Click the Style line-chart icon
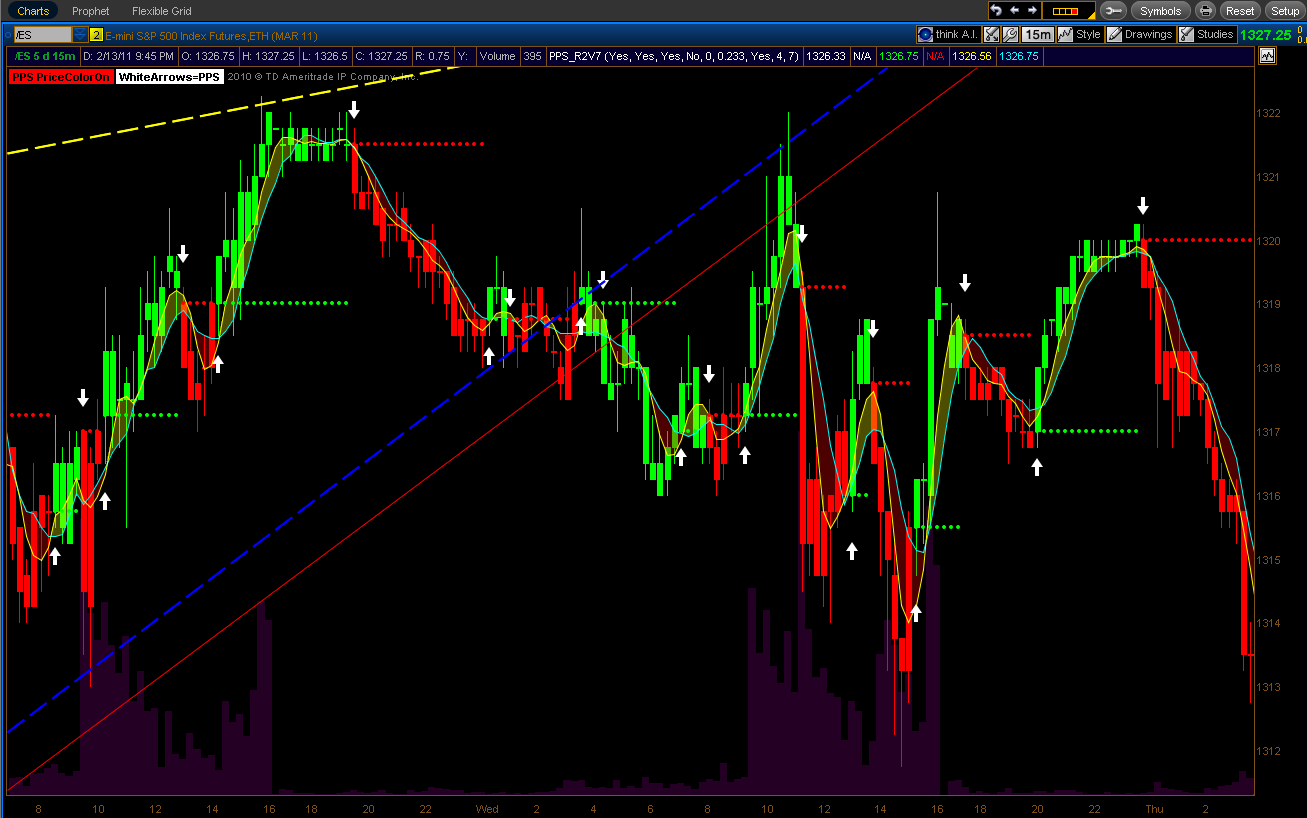This screenshot has height=818, width=1307. (1065, 34)
